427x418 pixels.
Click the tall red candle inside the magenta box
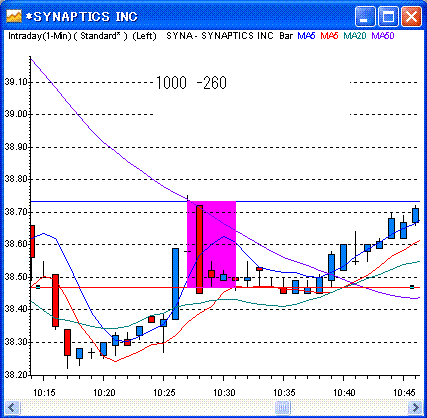pos(199,249)
